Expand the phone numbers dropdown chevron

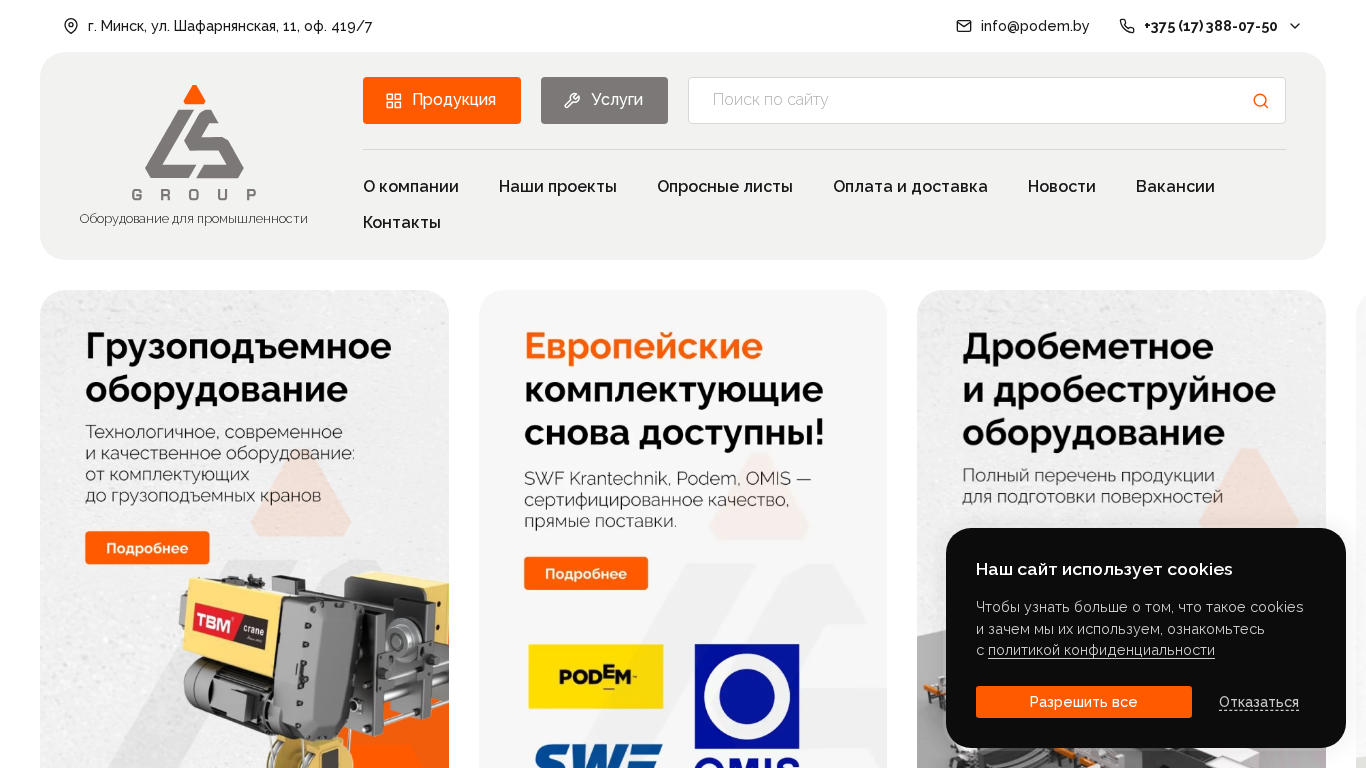pyautogui.click(x=1295, y=26)
